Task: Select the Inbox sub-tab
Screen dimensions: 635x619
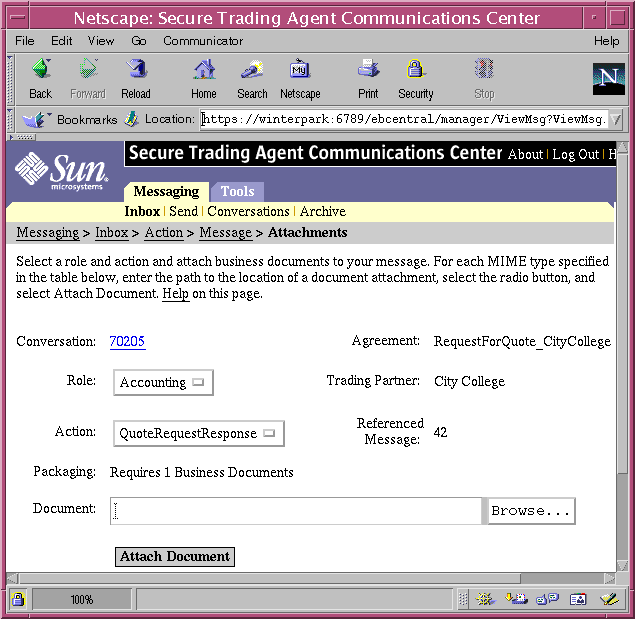Action: point(142,211)
